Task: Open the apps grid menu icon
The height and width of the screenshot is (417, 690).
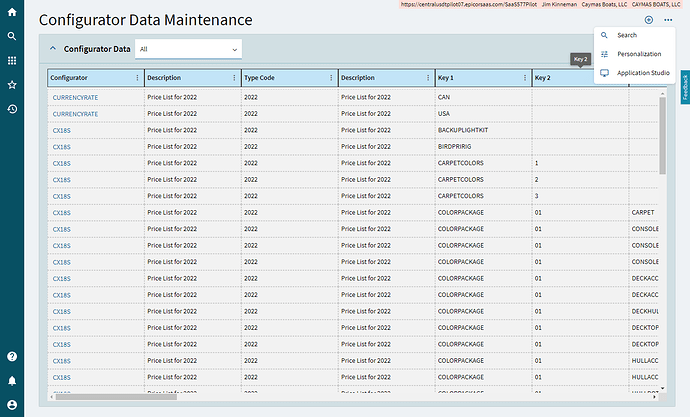Action: pos(12,60)
